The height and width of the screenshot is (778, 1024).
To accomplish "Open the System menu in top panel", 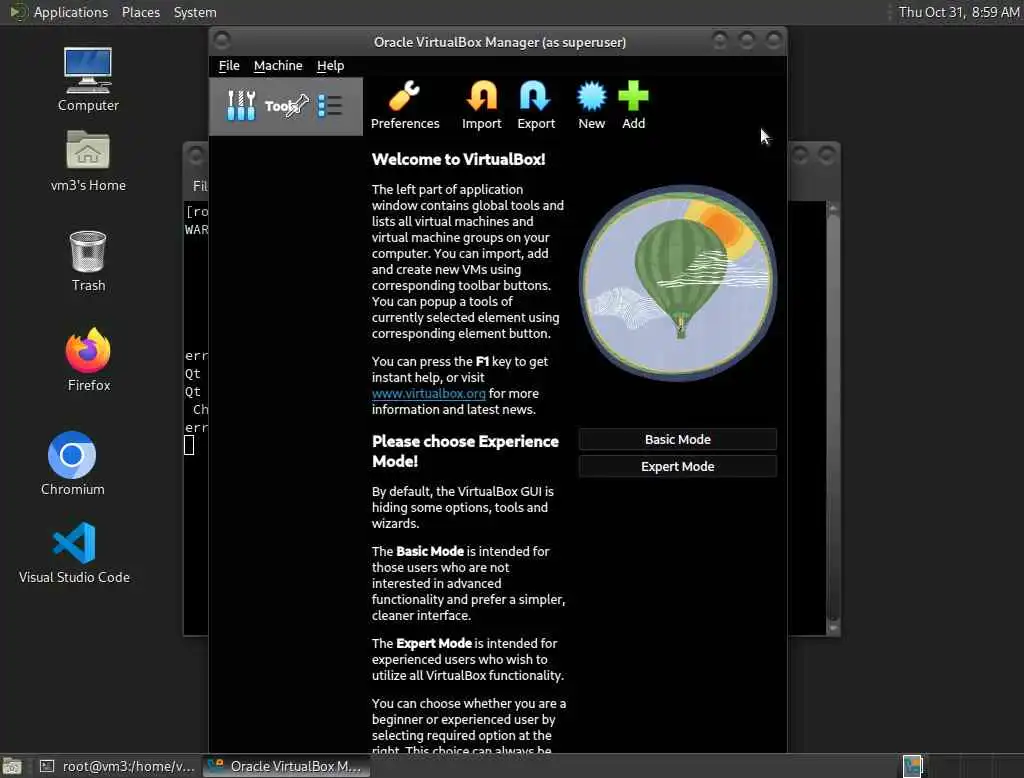I will point(195,12).
